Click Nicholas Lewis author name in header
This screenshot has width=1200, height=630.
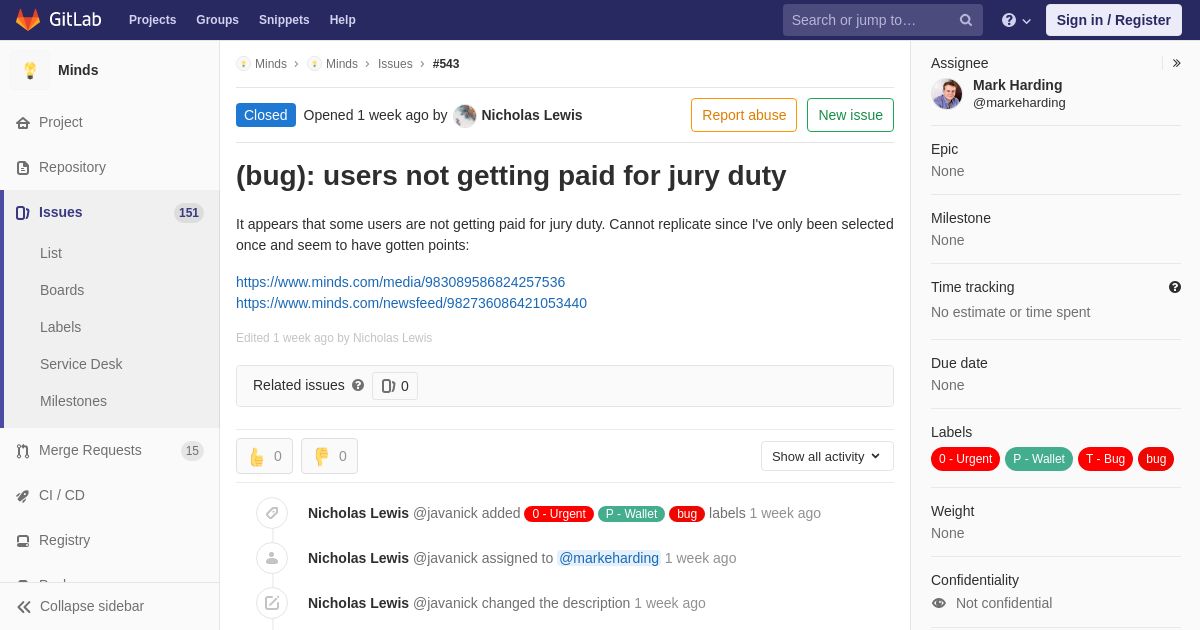(x=532, y=115)
